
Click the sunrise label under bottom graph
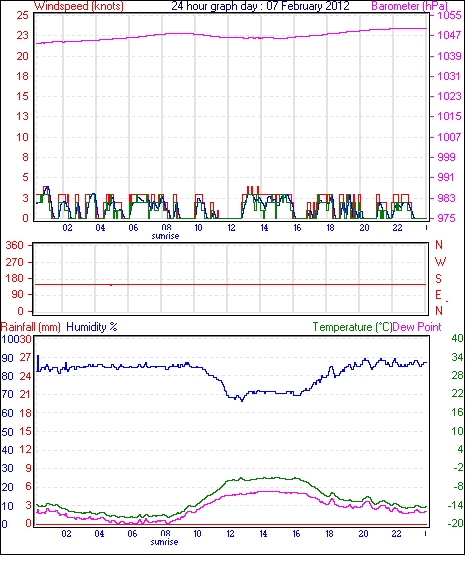coord(164,541)
